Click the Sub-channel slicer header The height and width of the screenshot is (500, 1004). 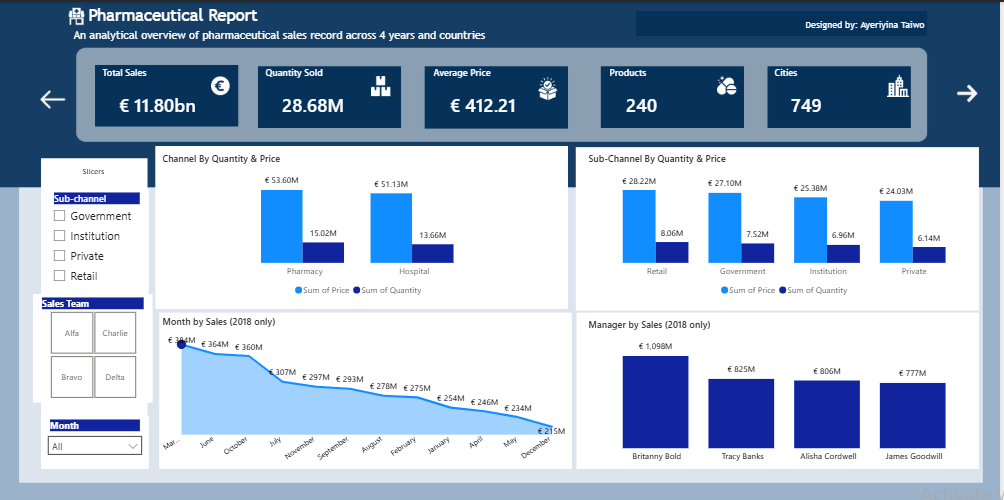[97, 198]
